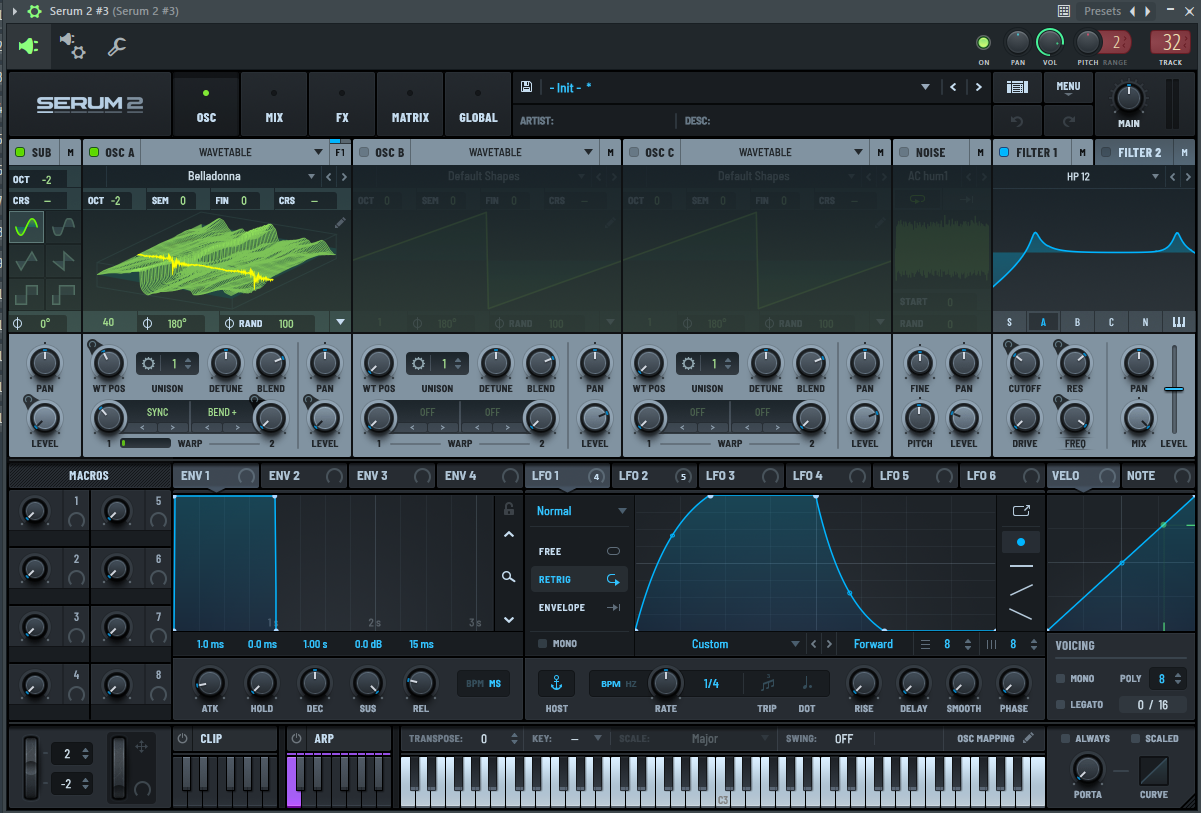
Task: Click the pencil edit icon on OSC A wavetable
Action: click(340, 222)
